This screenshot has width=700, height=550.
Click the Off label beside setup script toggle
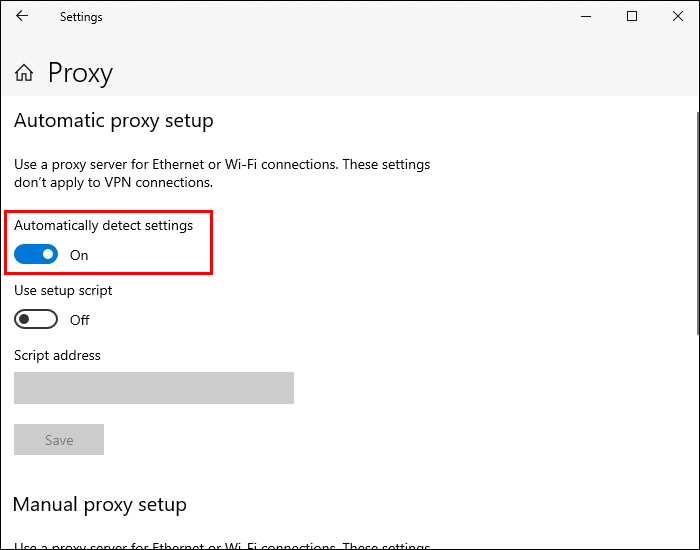click(x=80, y=320)
